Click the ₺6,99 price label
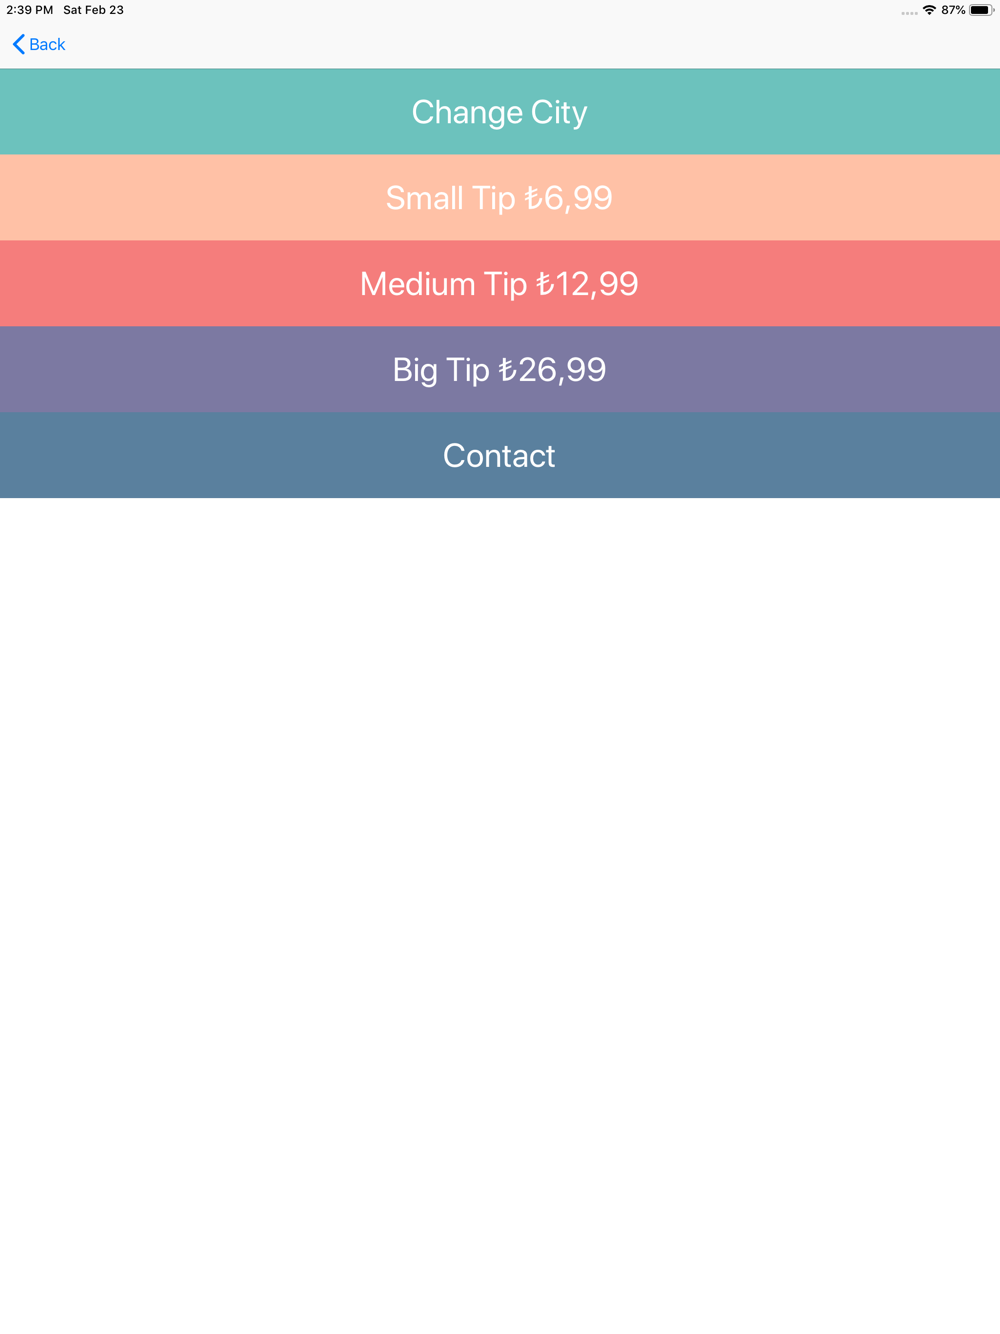Viewport: 1000px width, 1334px height. tap(568, 198)
